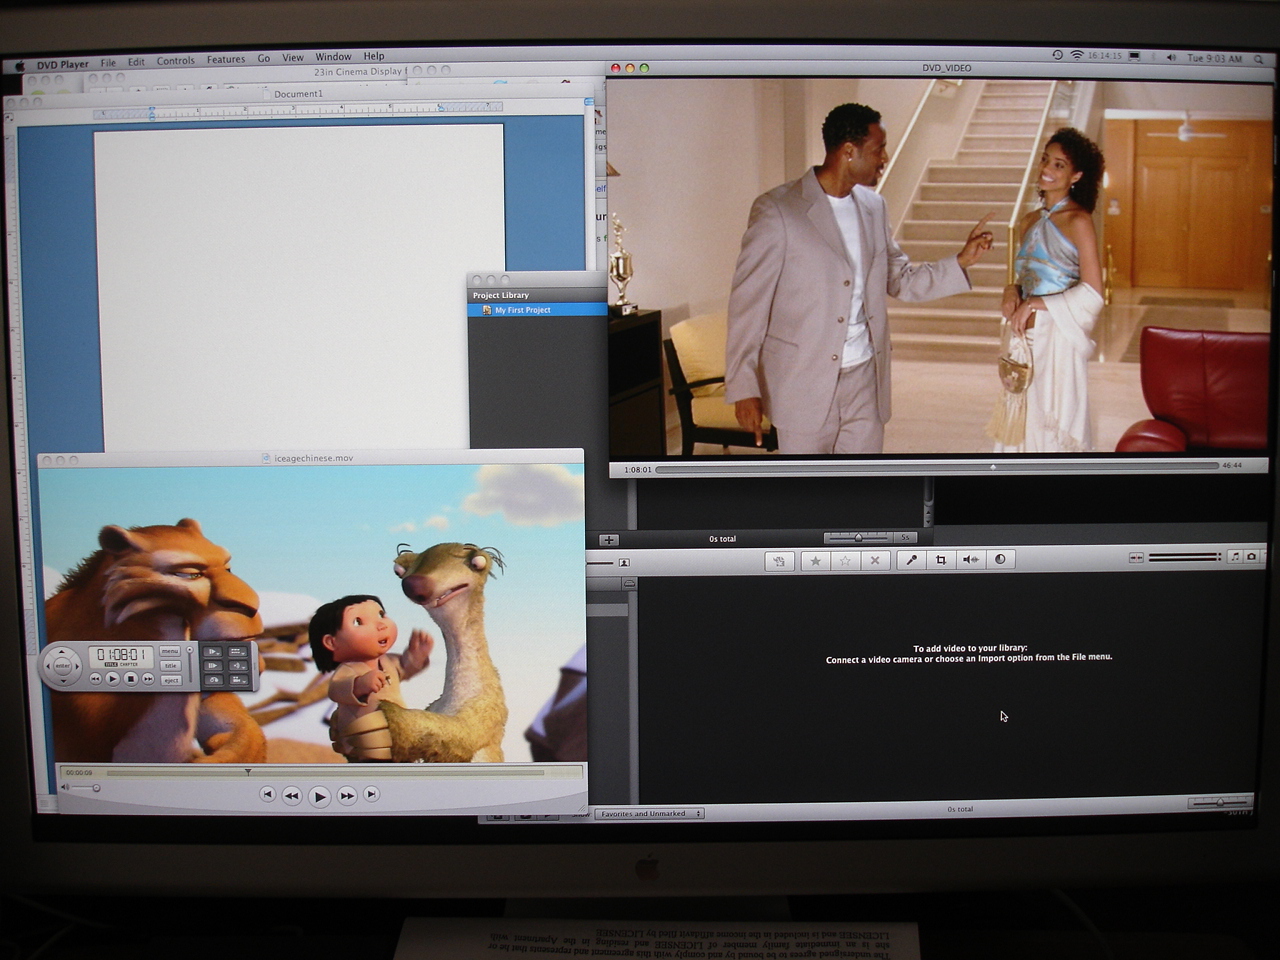Open audio stream dropdown in DVD remote drawer
This screenshot has width=1280, height=960.
coord(238,666)
